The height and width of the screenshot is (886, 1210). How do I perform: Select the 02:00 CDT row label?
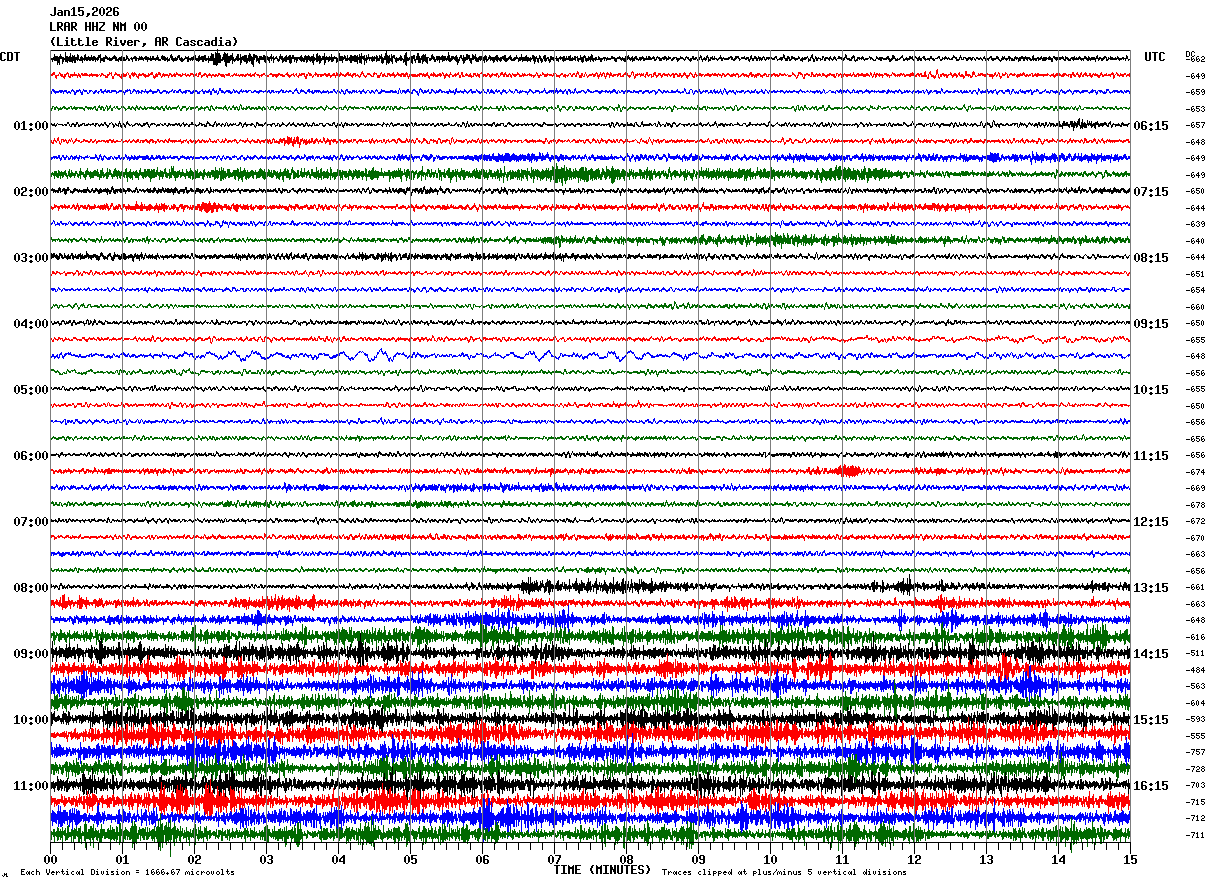(x=31, y=192)
